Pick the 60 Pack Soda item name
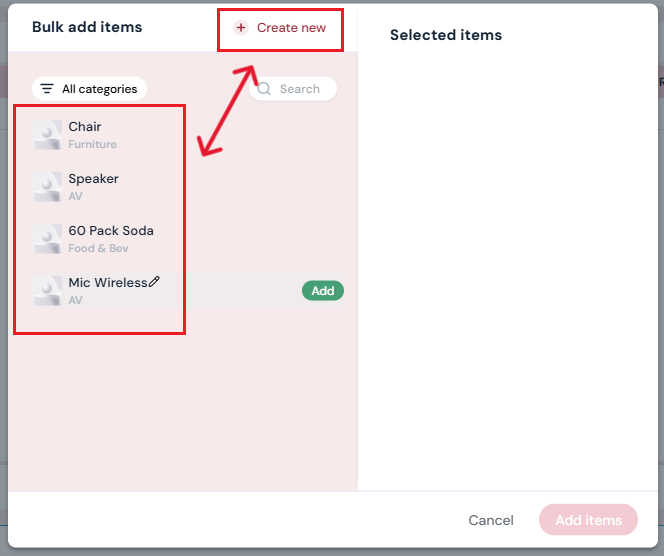This screenshot has height=556, width=664. click(111, 231)
